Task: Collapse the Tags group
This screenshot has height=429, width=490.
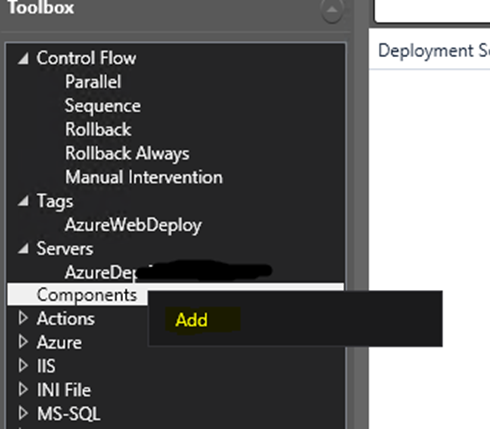Action: [x=23, y=201]
